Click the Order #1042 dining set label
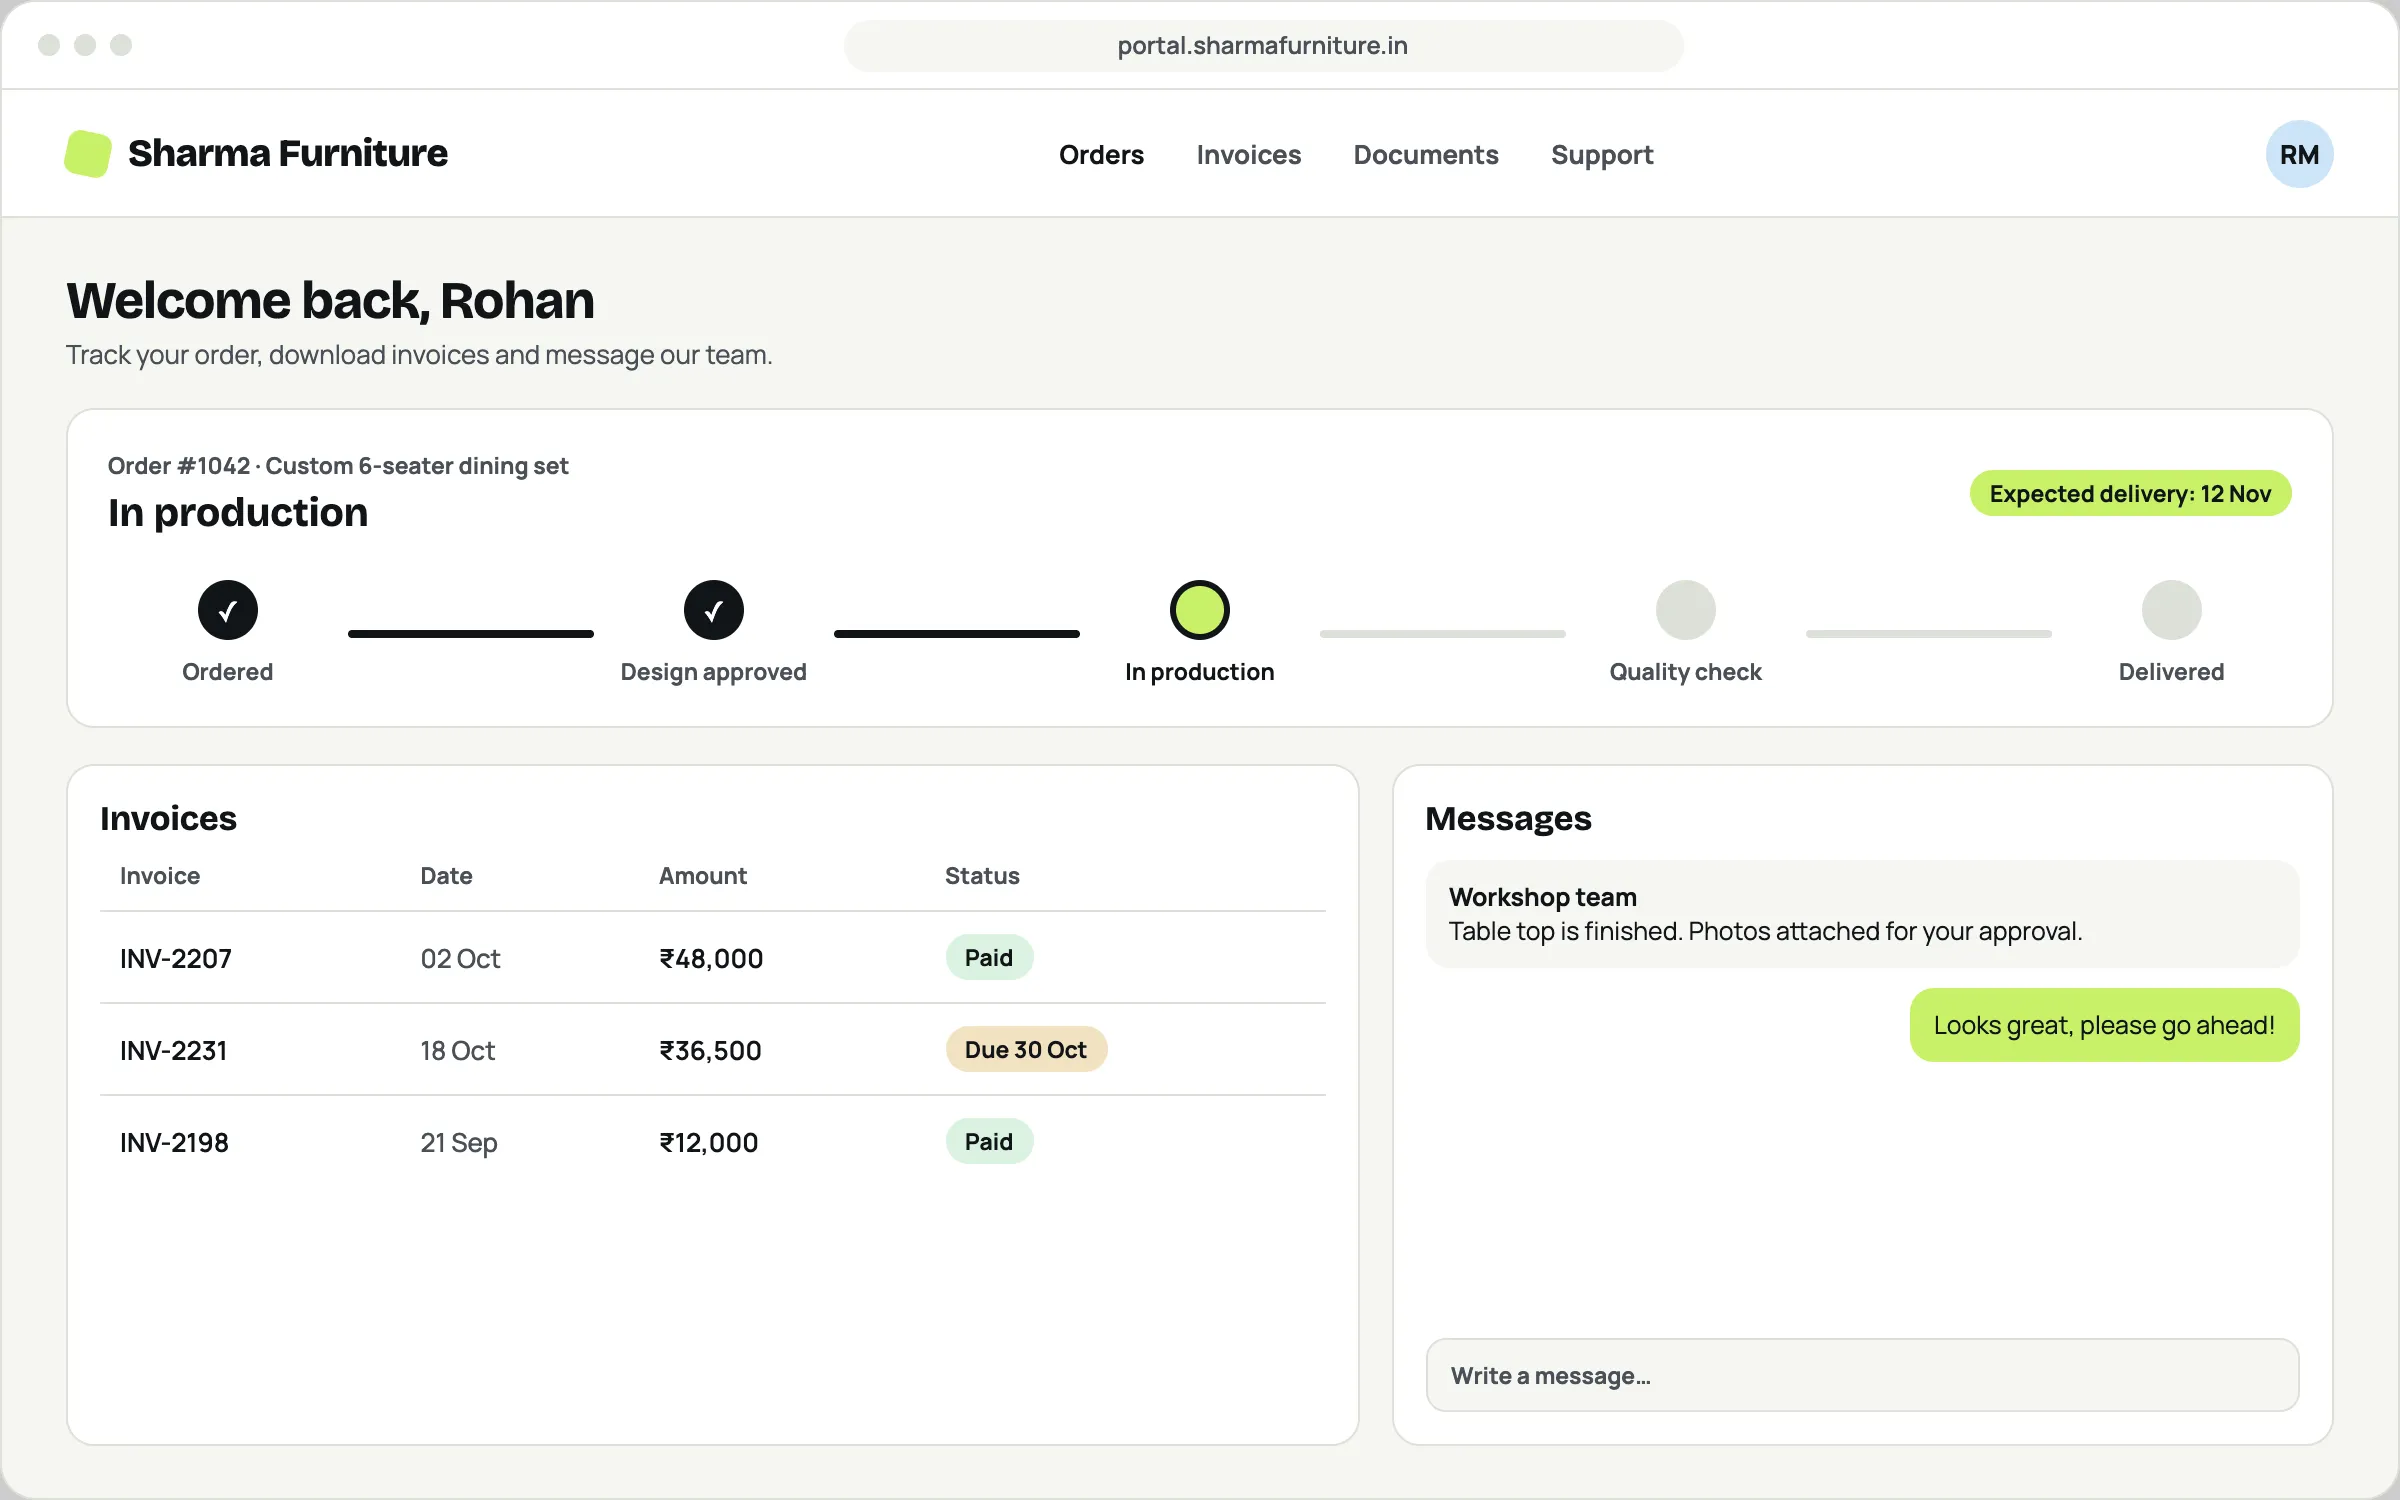This screenshot has height=1500, width=2400. click(x=338, y=466)
